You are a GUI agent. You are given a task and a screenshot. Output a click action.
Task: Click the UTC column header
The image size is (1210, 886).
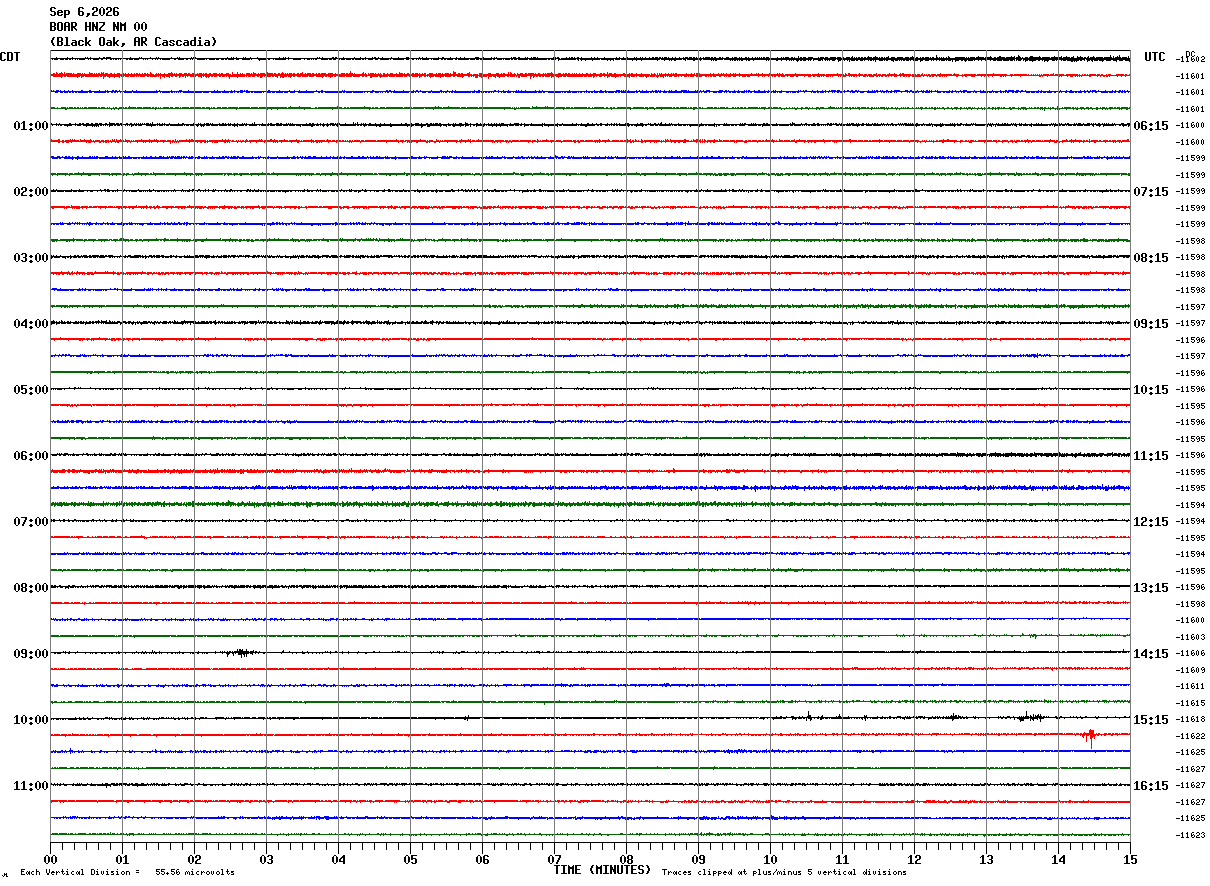tap(1155, 57)
